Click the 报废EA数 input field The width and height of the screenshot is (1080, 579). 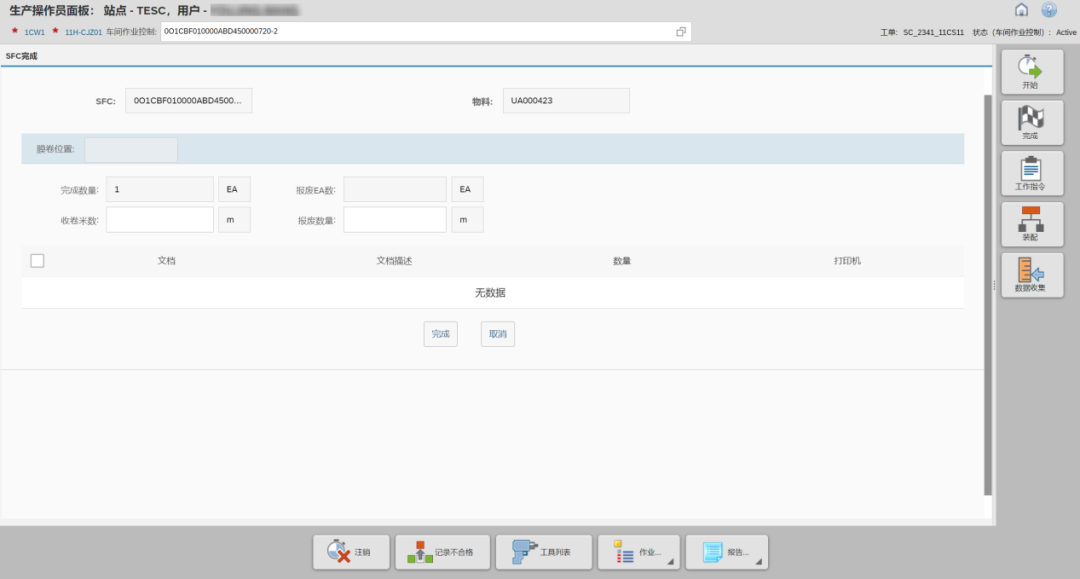point(395,189)
